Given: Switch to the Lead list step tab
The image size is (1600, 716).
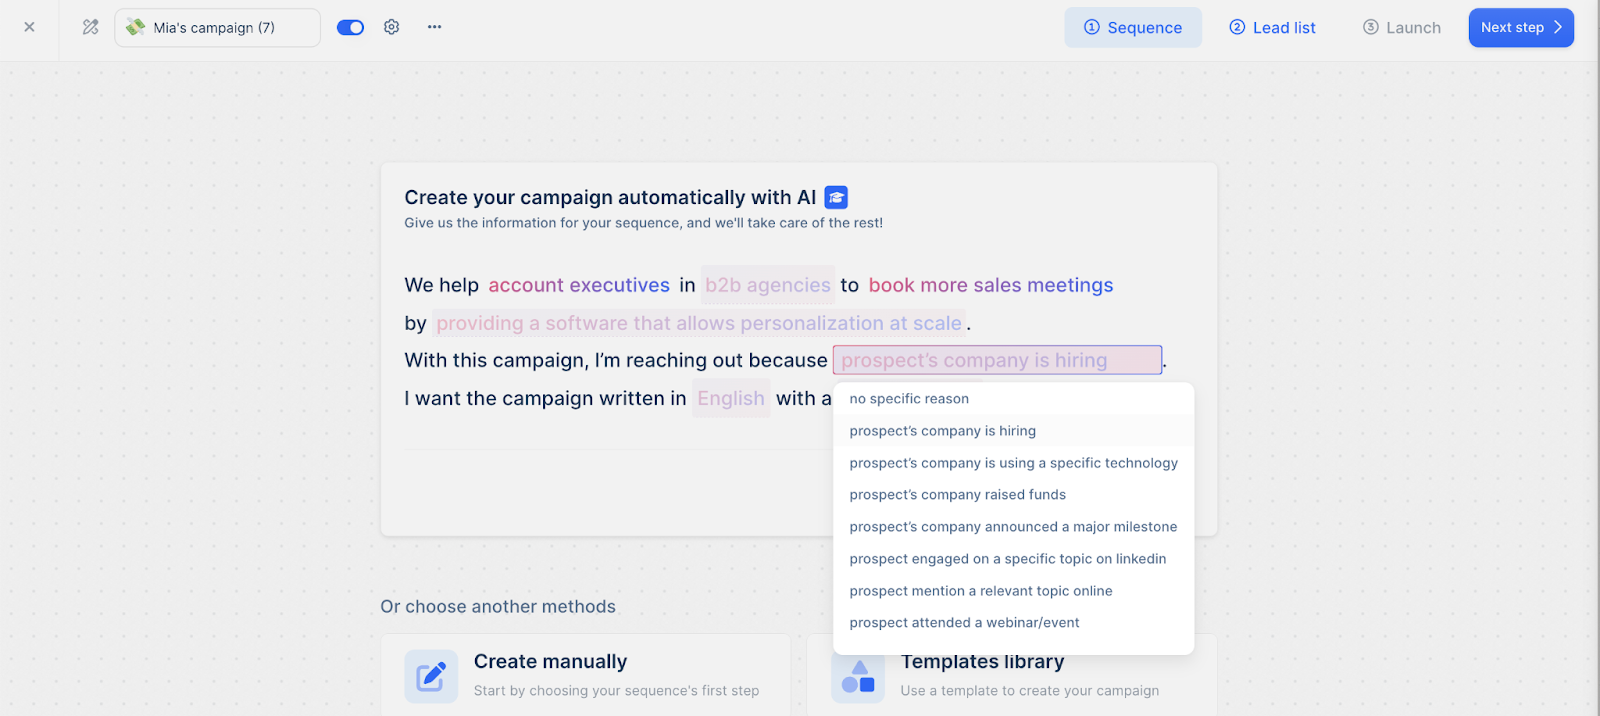Looking at the screenshot, I should click(x=1272, y=28).
